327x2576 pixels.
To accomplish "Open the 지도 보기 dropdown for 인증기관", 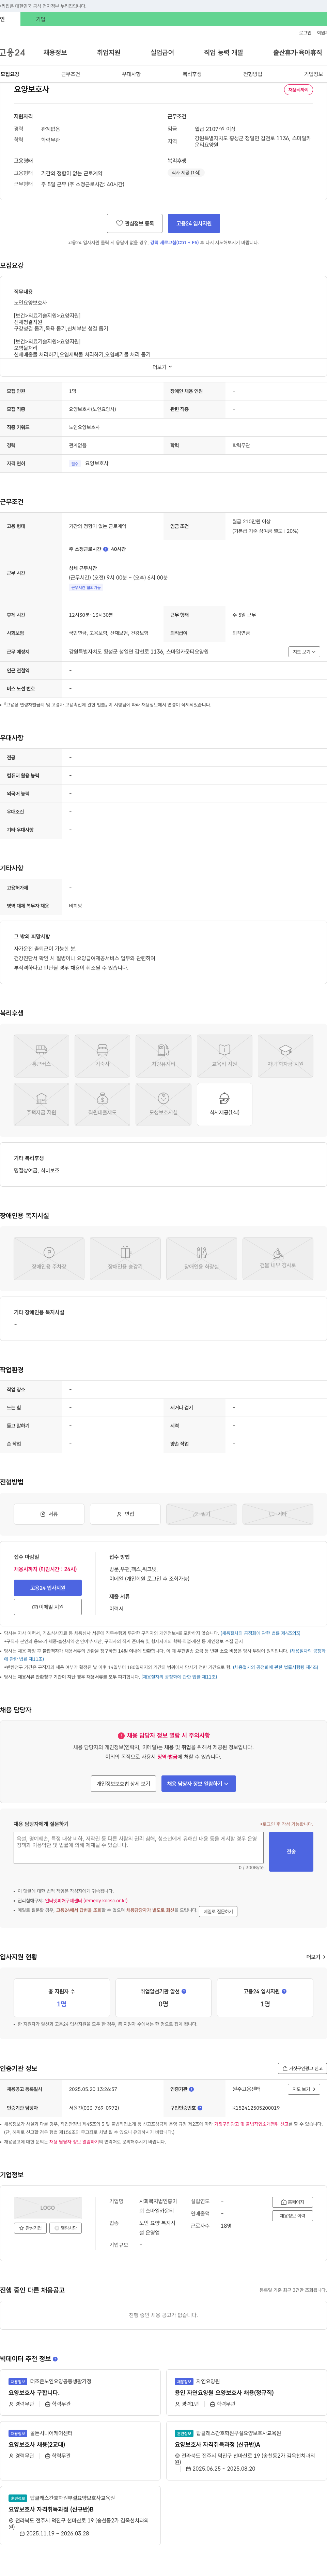I will [x=304, y=2089].
